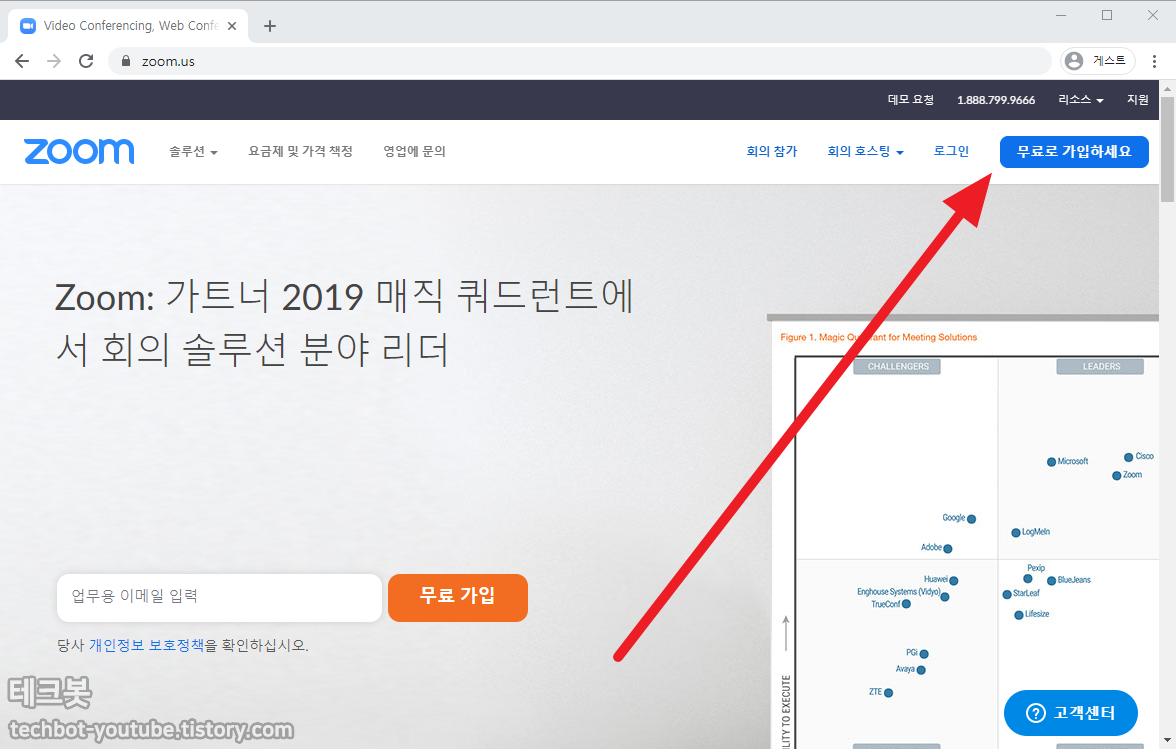Go back with the browser back arrow
Viewport: 1176px width, 749px height.
coord(22,61)
